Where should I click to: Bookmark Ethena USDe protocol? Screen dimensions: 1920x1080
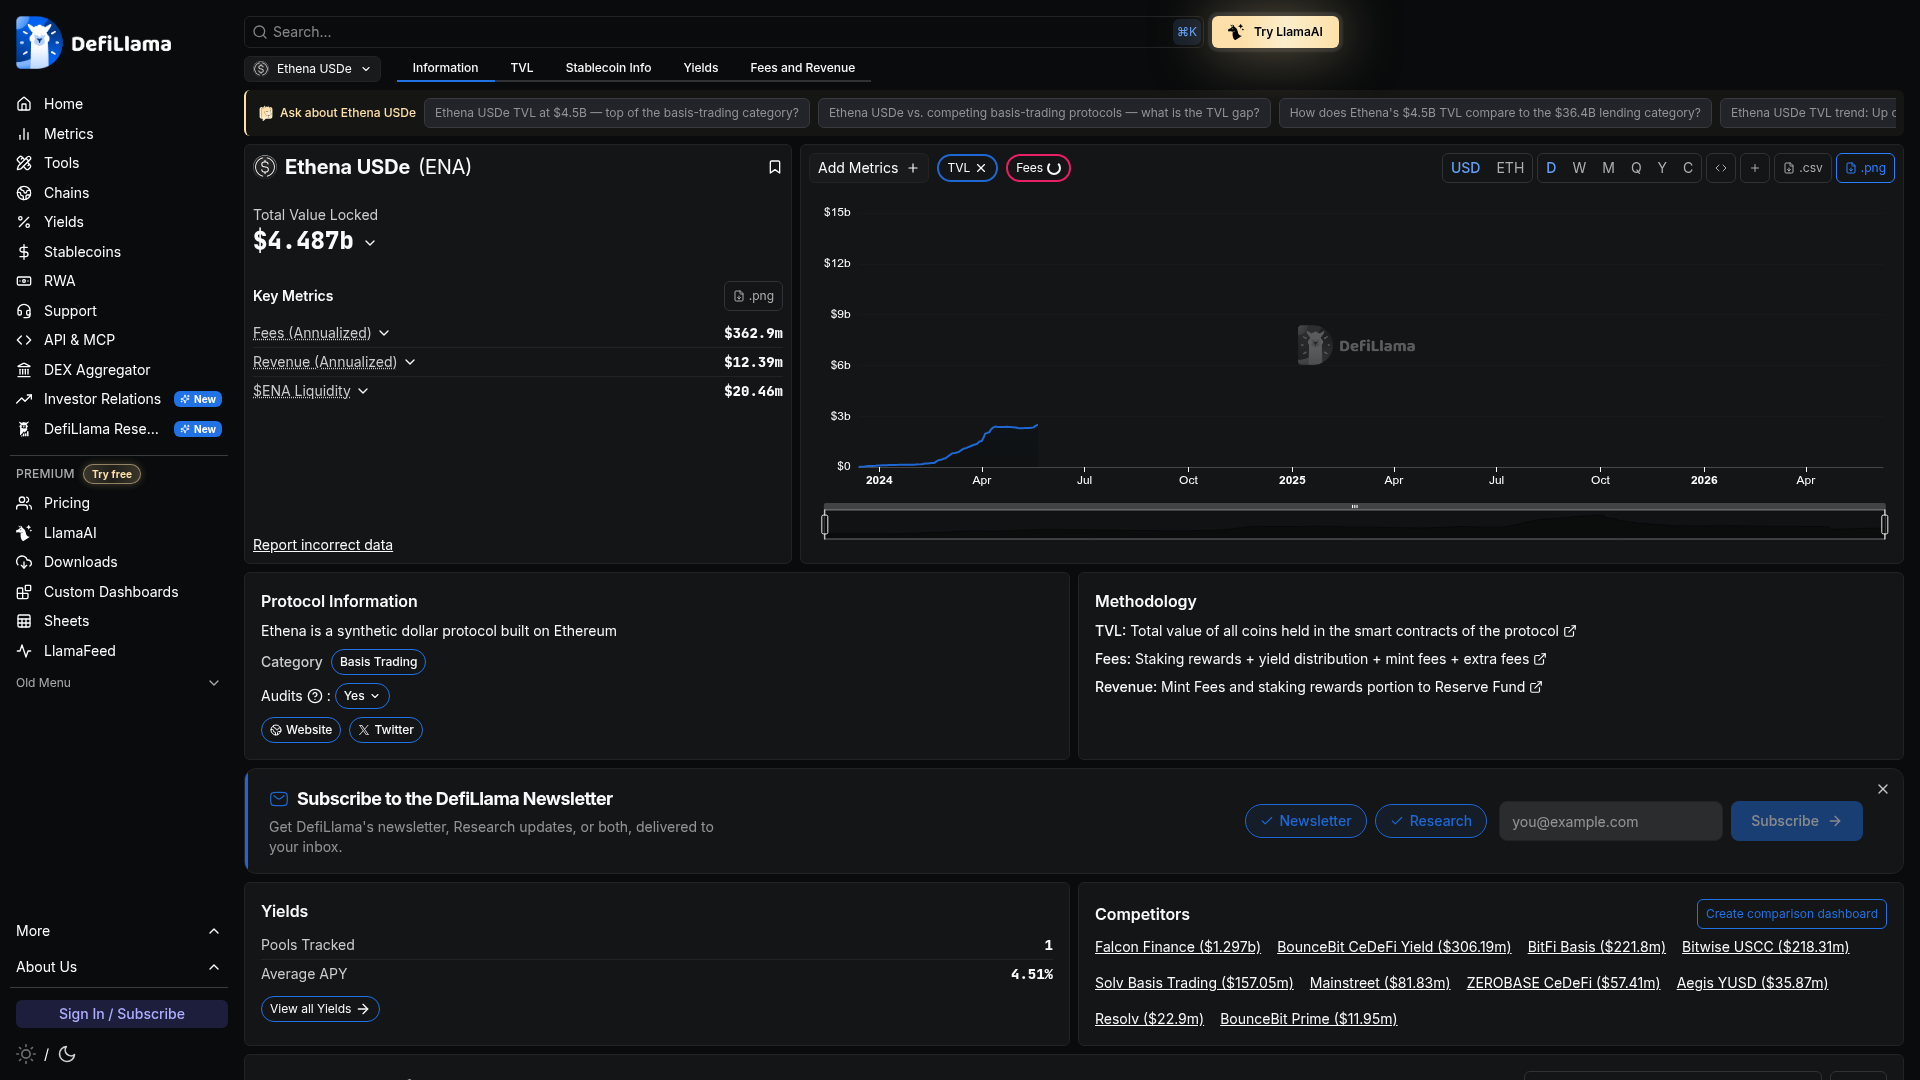[x=775, y=167]
